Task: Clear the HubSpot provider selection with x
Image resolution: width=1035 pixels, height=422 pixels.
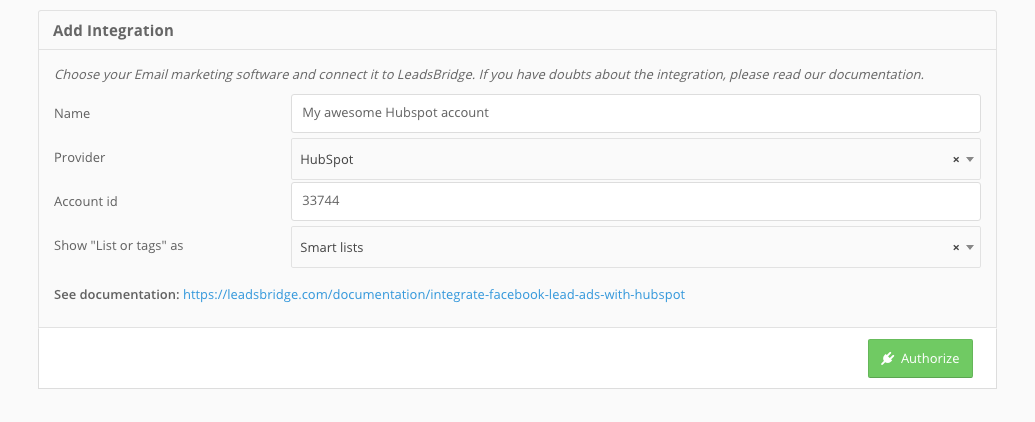Action: [955, 159]
